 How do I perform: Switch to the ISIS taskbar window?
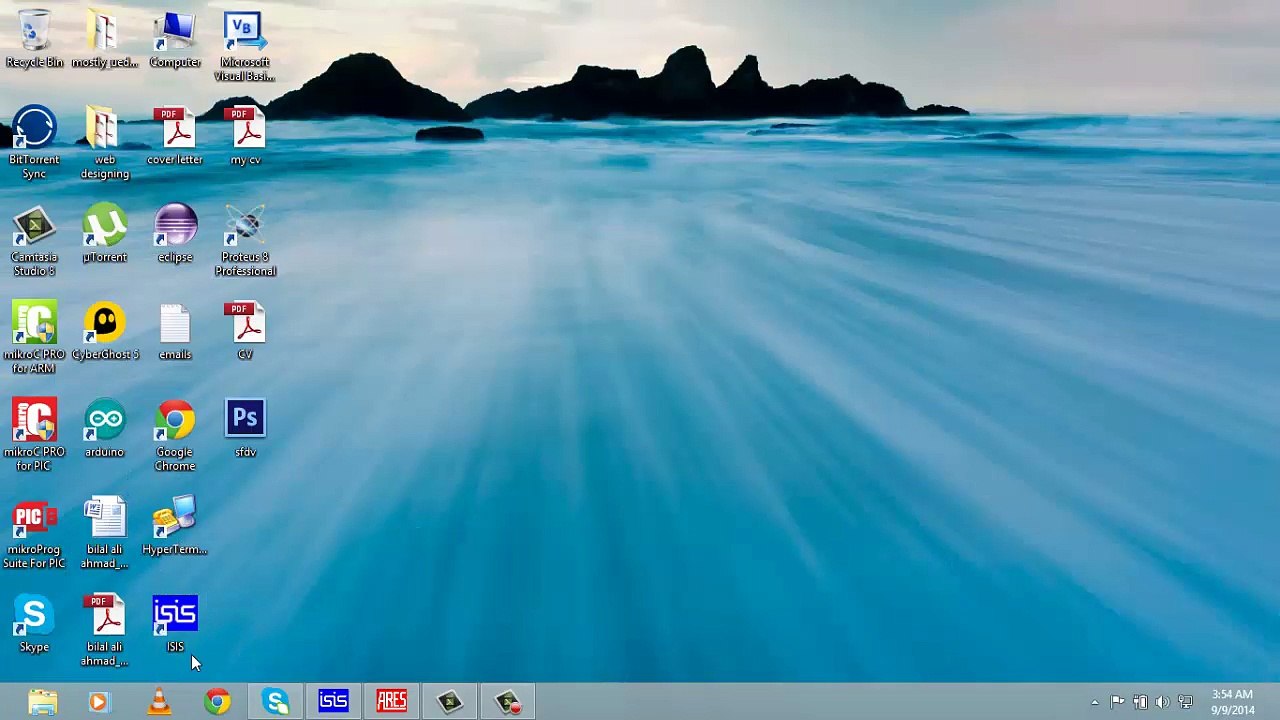[333, 702]
